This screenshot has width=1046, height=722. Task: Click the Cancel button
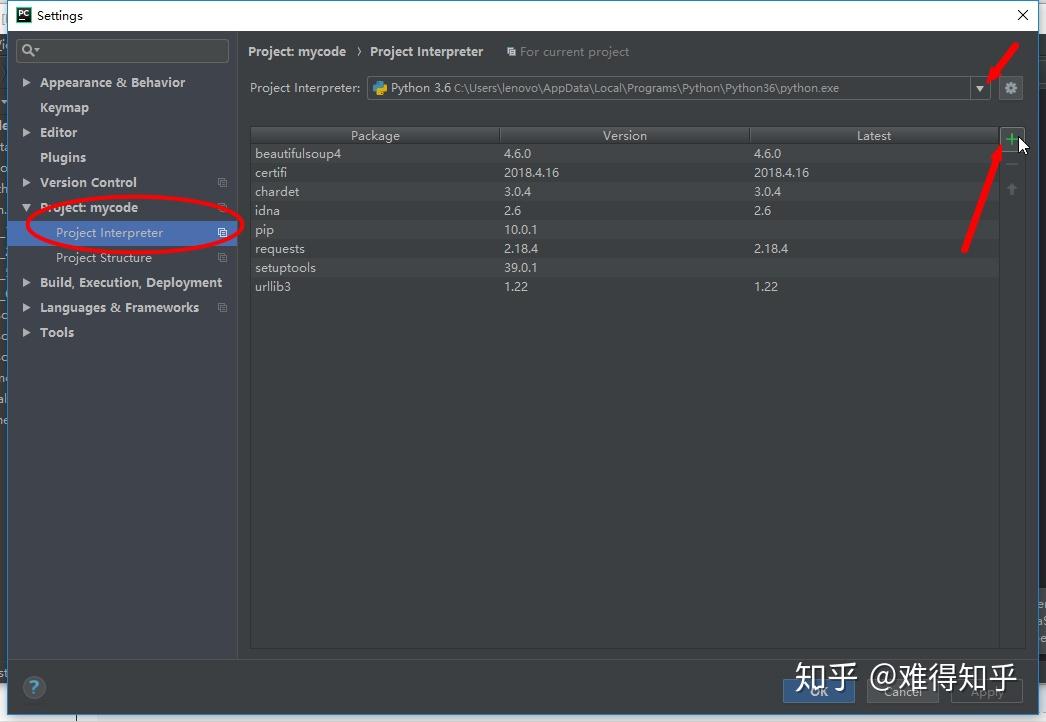tap(903, 692)
